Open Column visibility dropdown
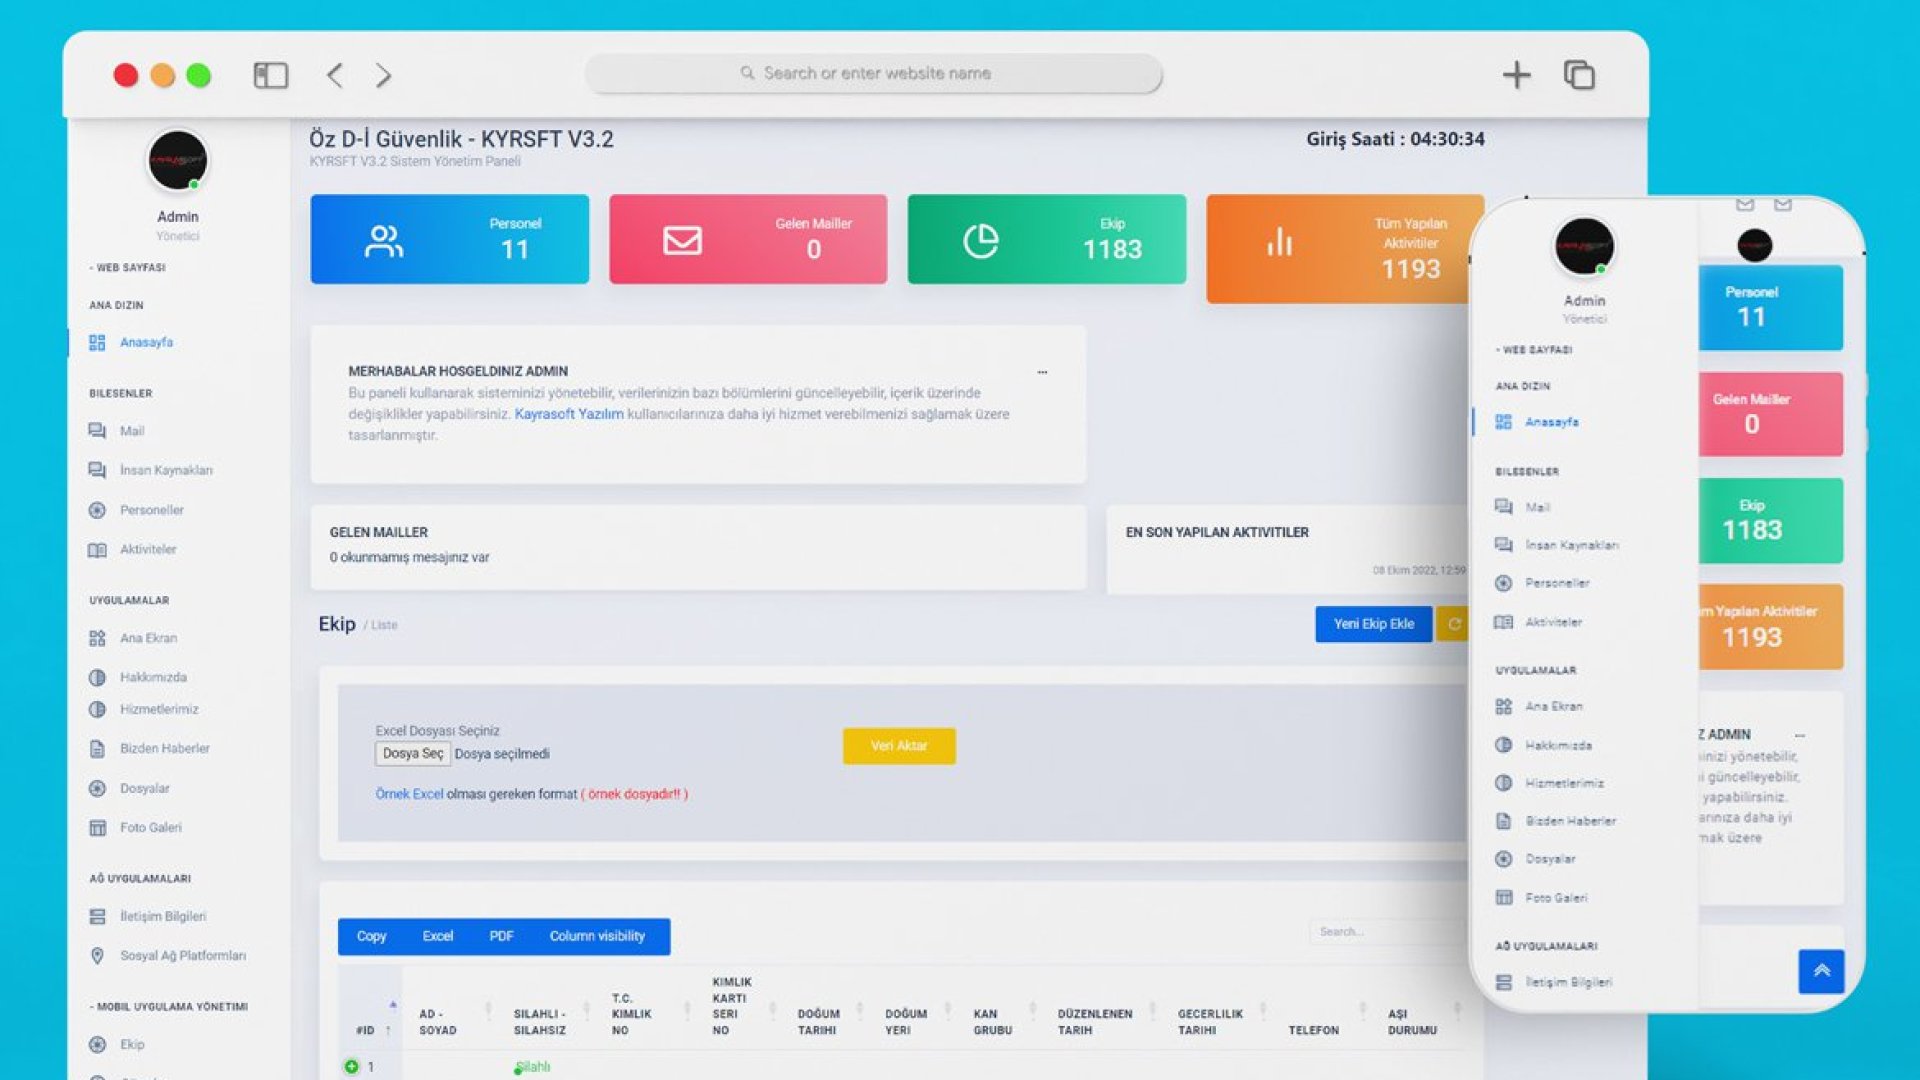 click(597, 936)
